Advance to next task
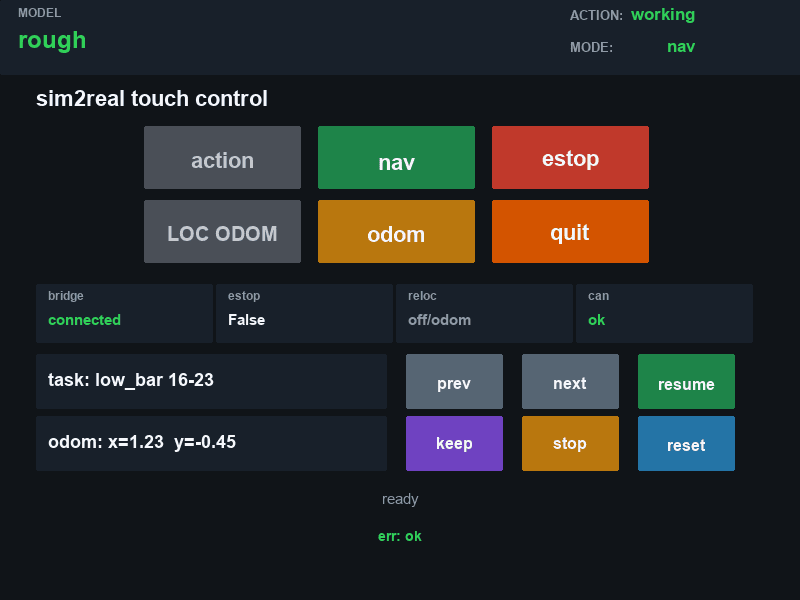Screen dimensions: 800x600 [570, 382]
